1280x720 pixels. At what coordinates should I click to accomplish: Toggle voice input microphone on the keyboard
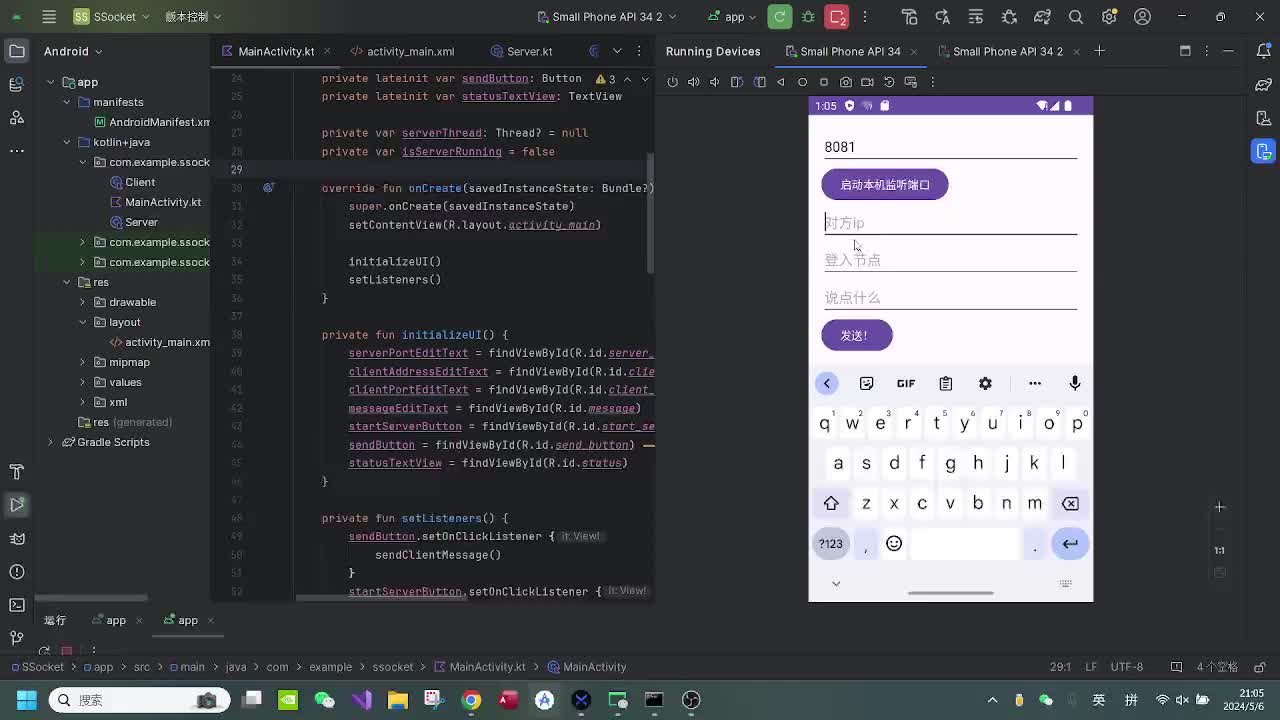[x=1075, y=384]
